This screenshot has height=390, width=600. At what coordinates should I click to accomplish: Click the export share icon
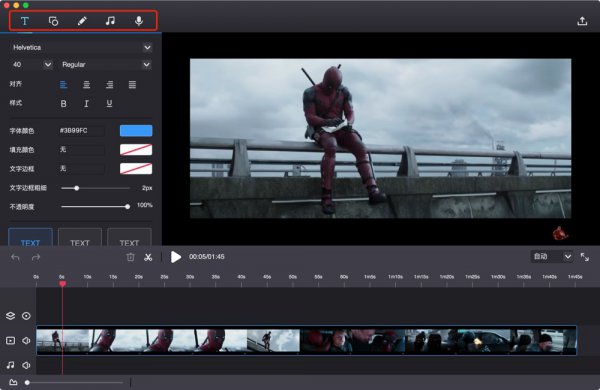pyautogui.click(x=582, y=21)
